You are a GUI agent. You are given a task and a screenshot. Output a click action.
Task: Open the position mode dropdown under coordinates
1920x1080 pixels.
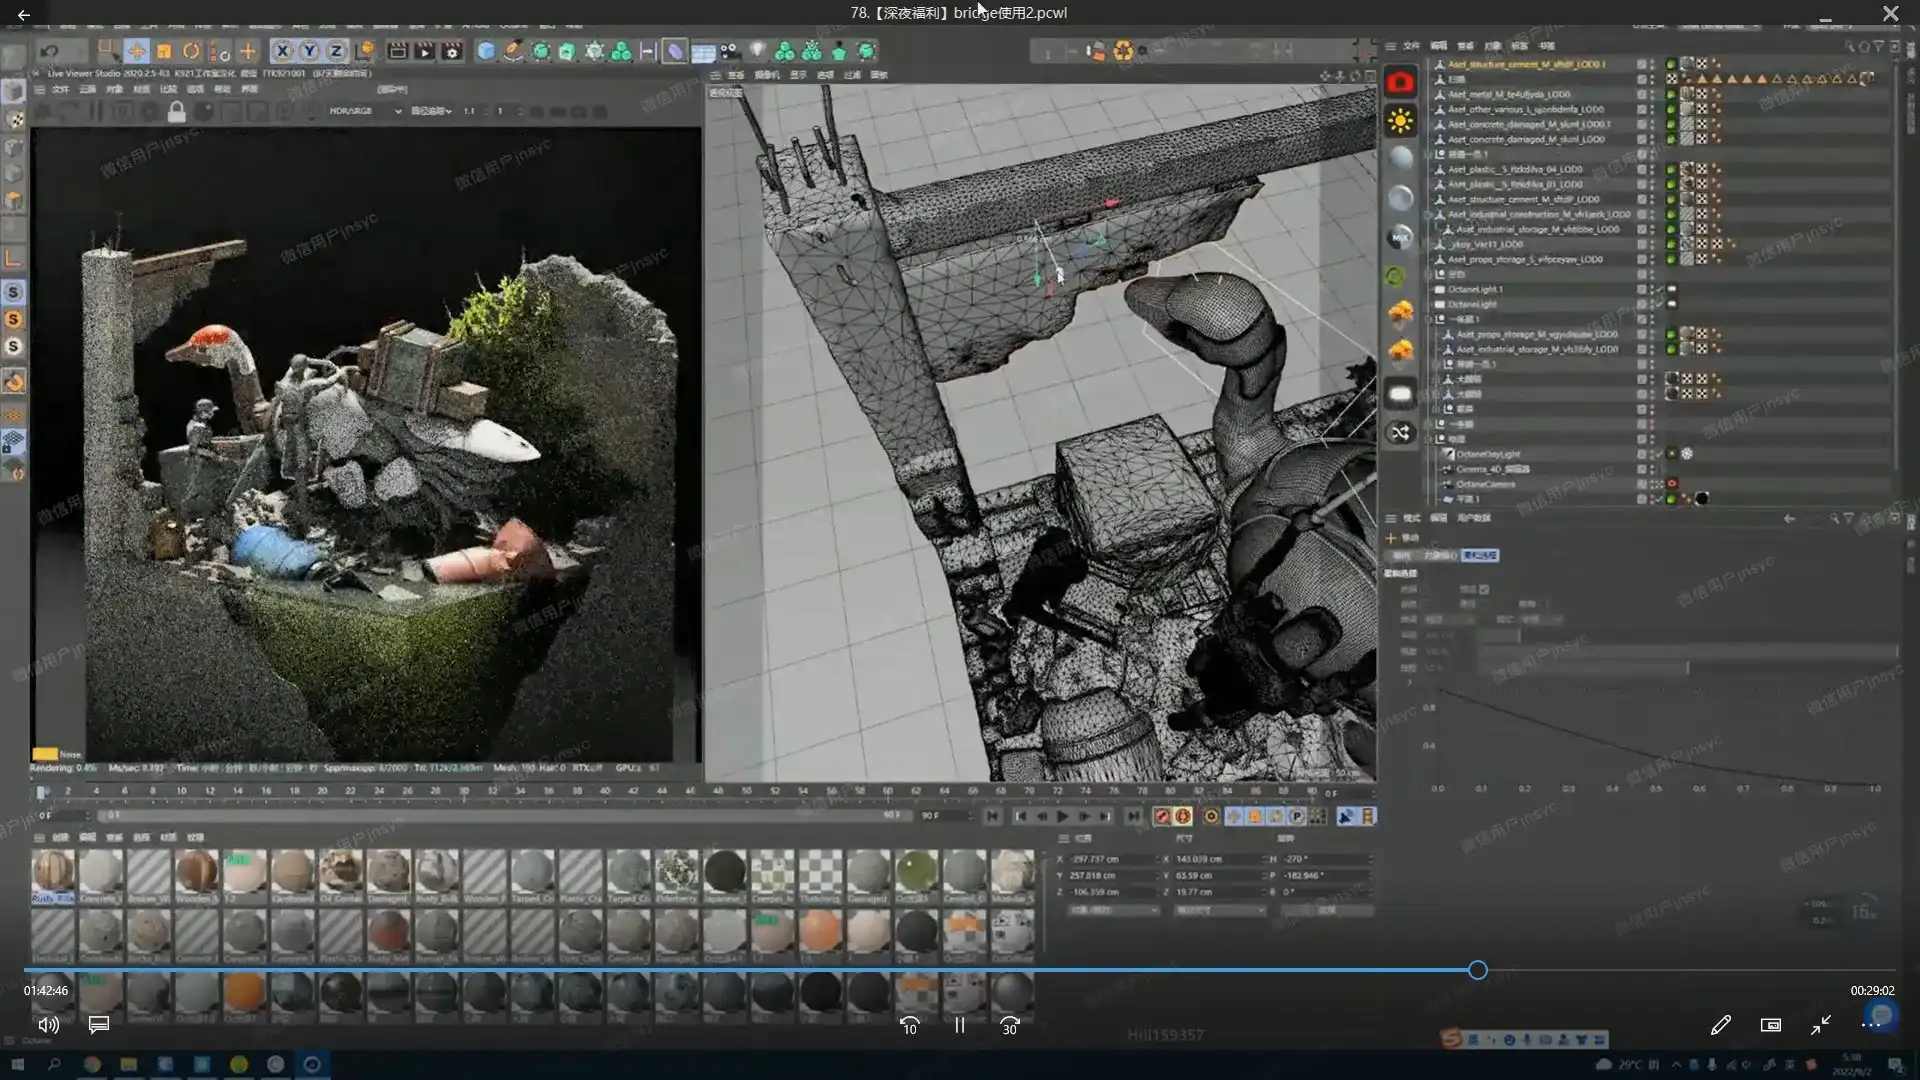pos(1112,910)
